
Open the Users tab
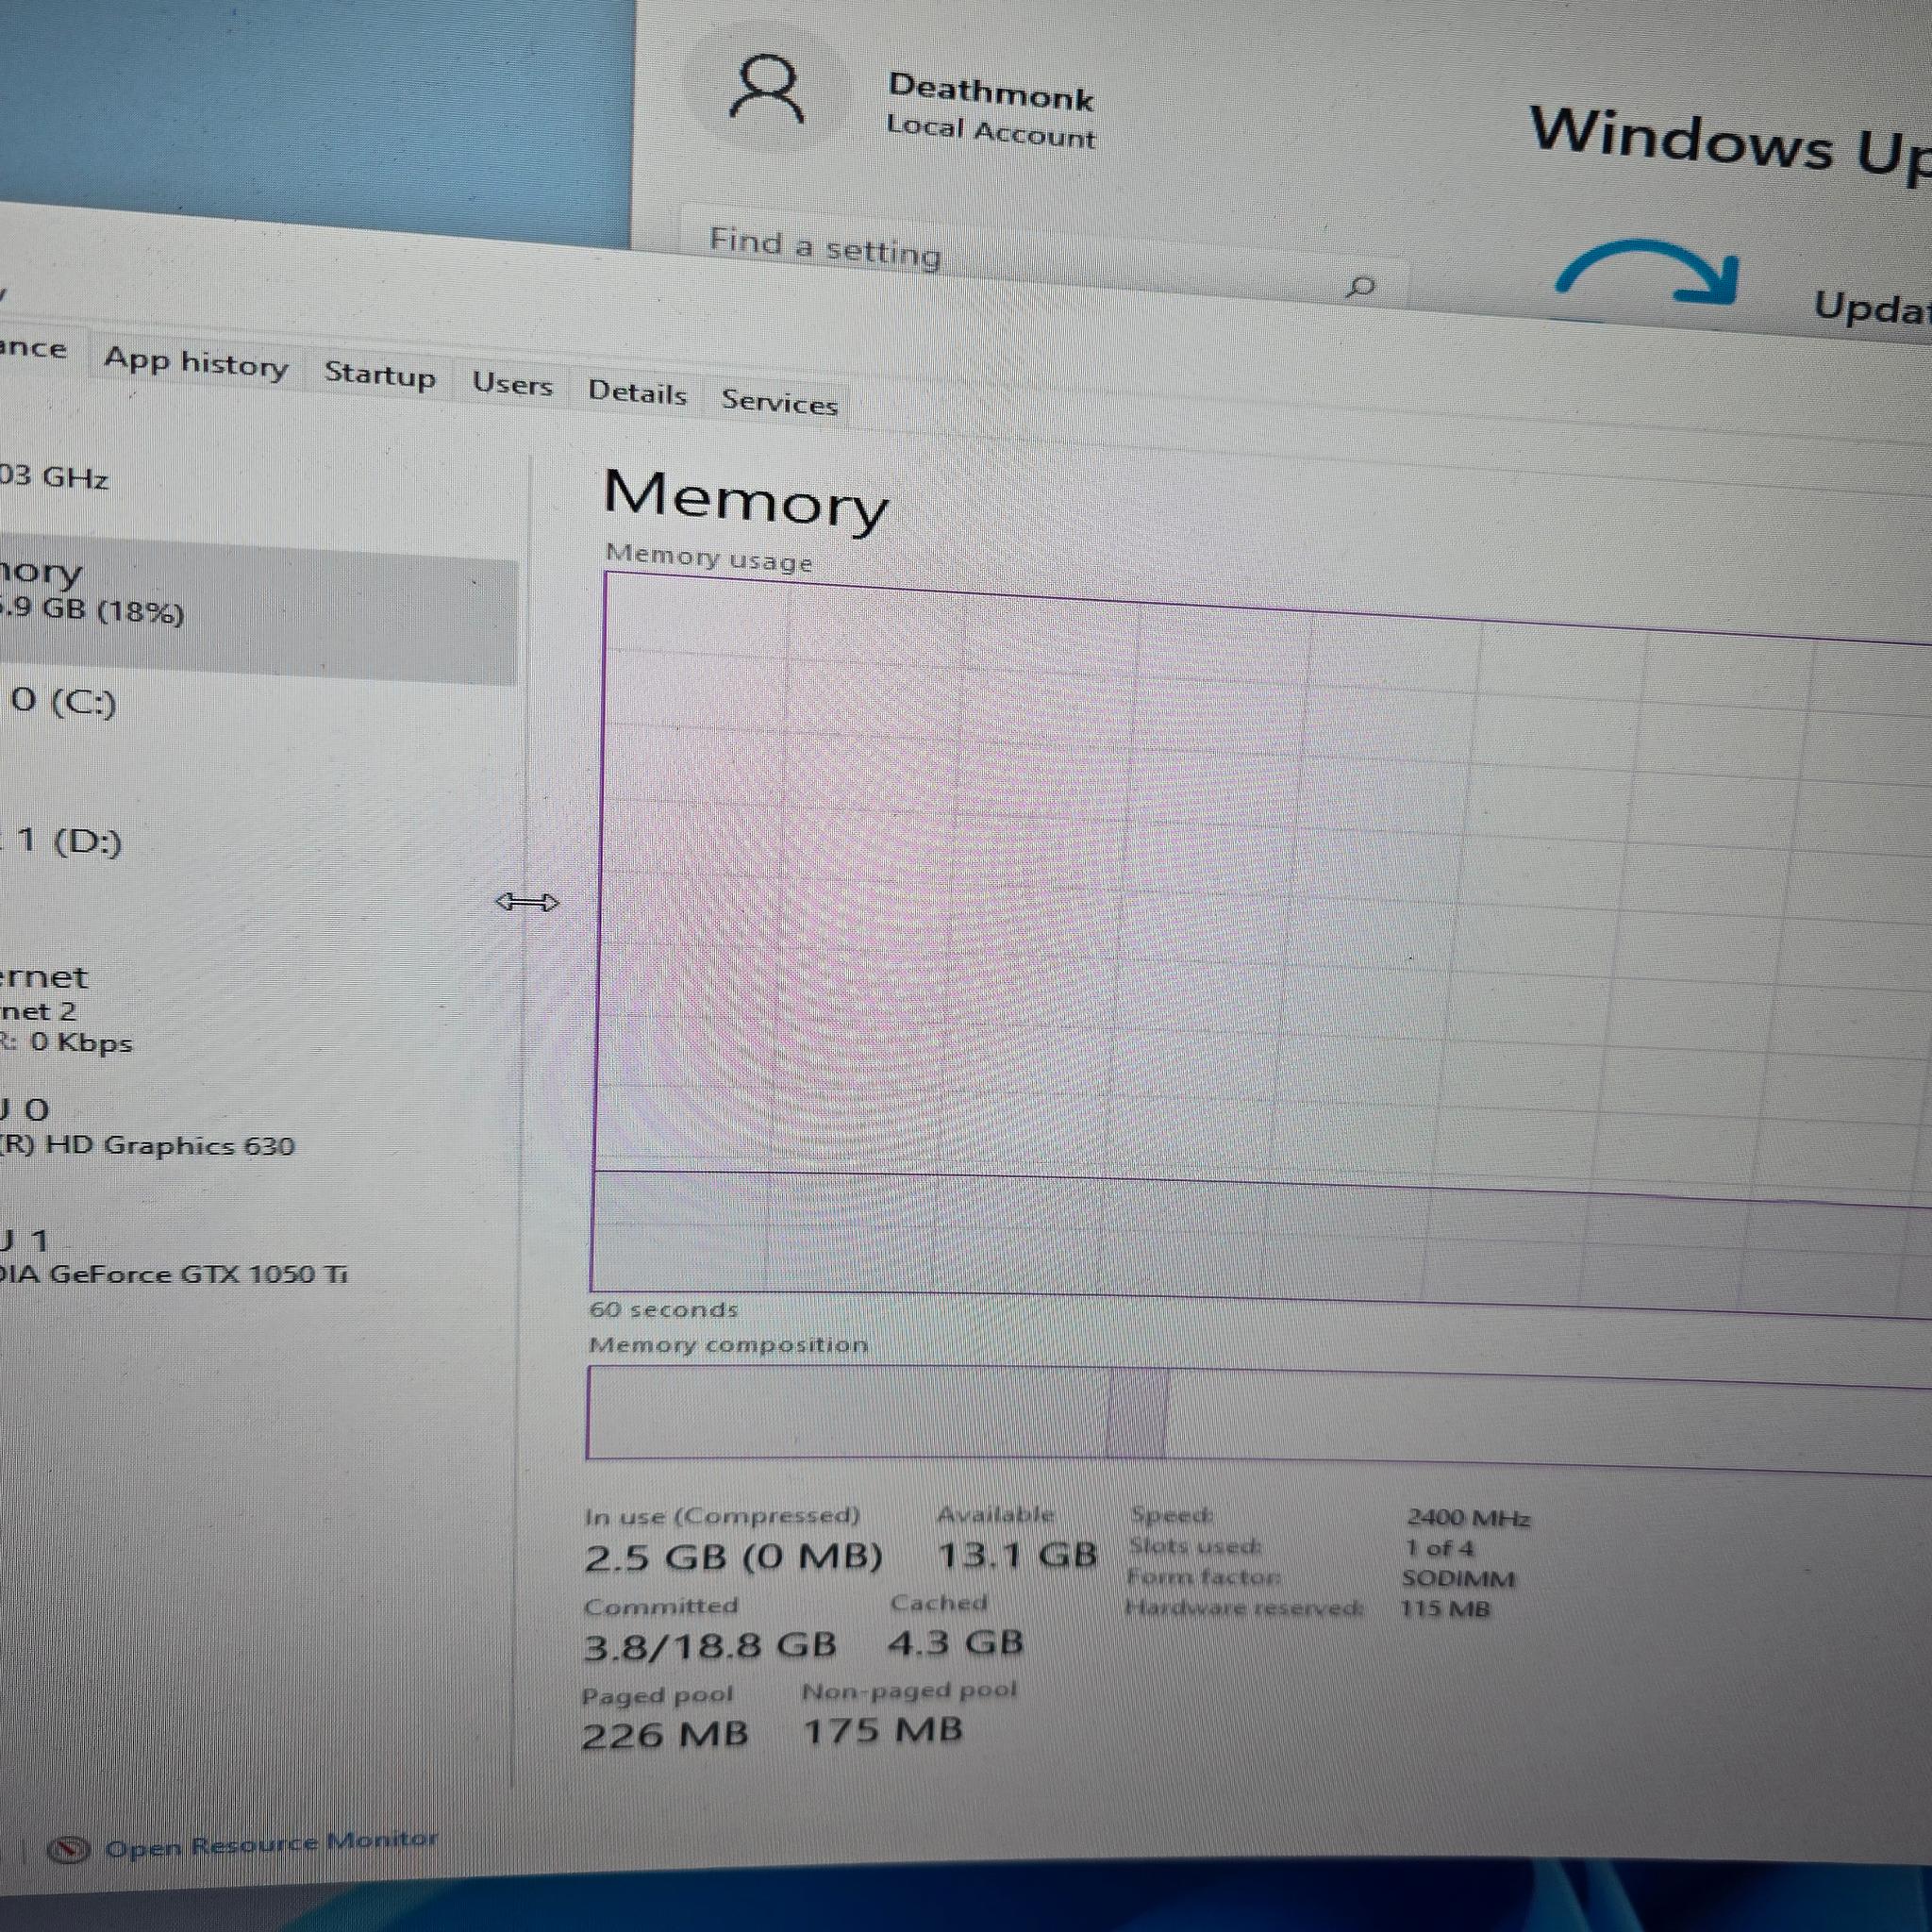tap(512, 384)
